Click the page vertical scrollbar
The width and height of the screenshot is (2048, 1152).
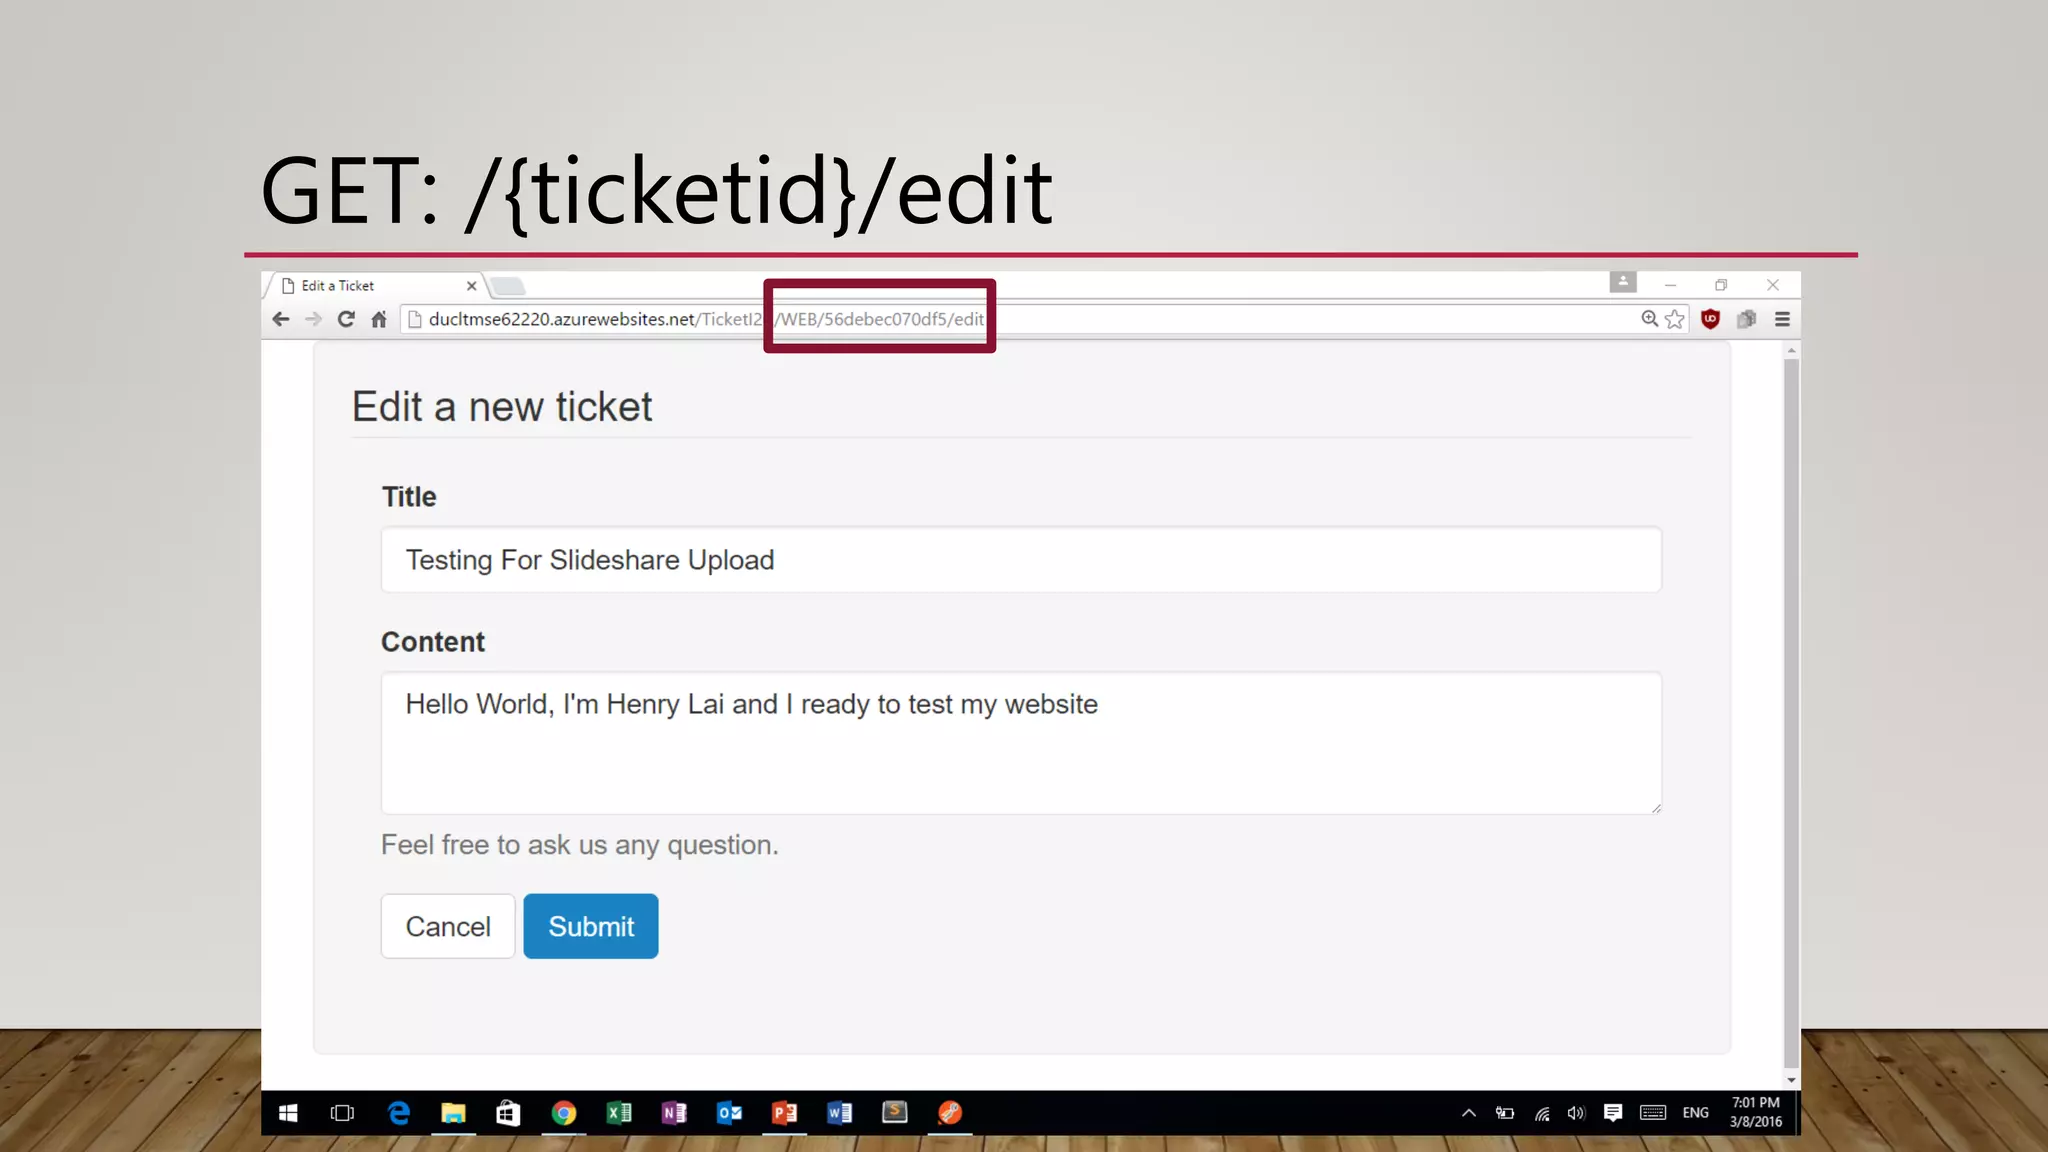click(x=1791, y=714)
